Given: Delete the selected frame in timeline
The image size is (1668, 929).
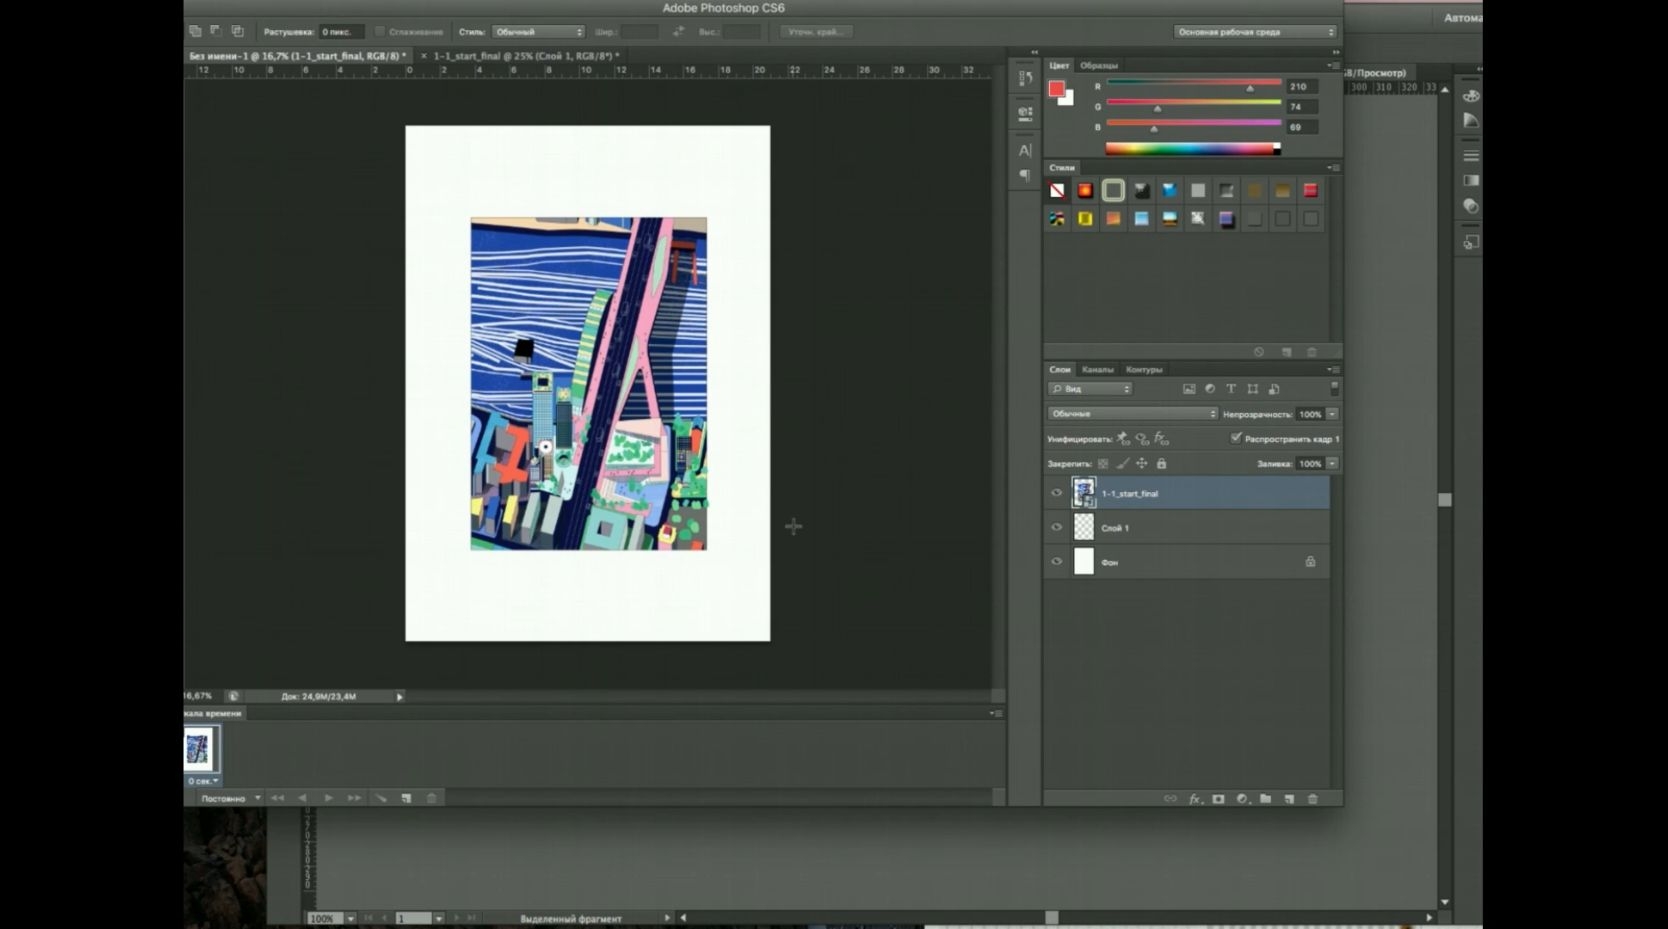Looking at the screenshot, I should tap(432, 798).
